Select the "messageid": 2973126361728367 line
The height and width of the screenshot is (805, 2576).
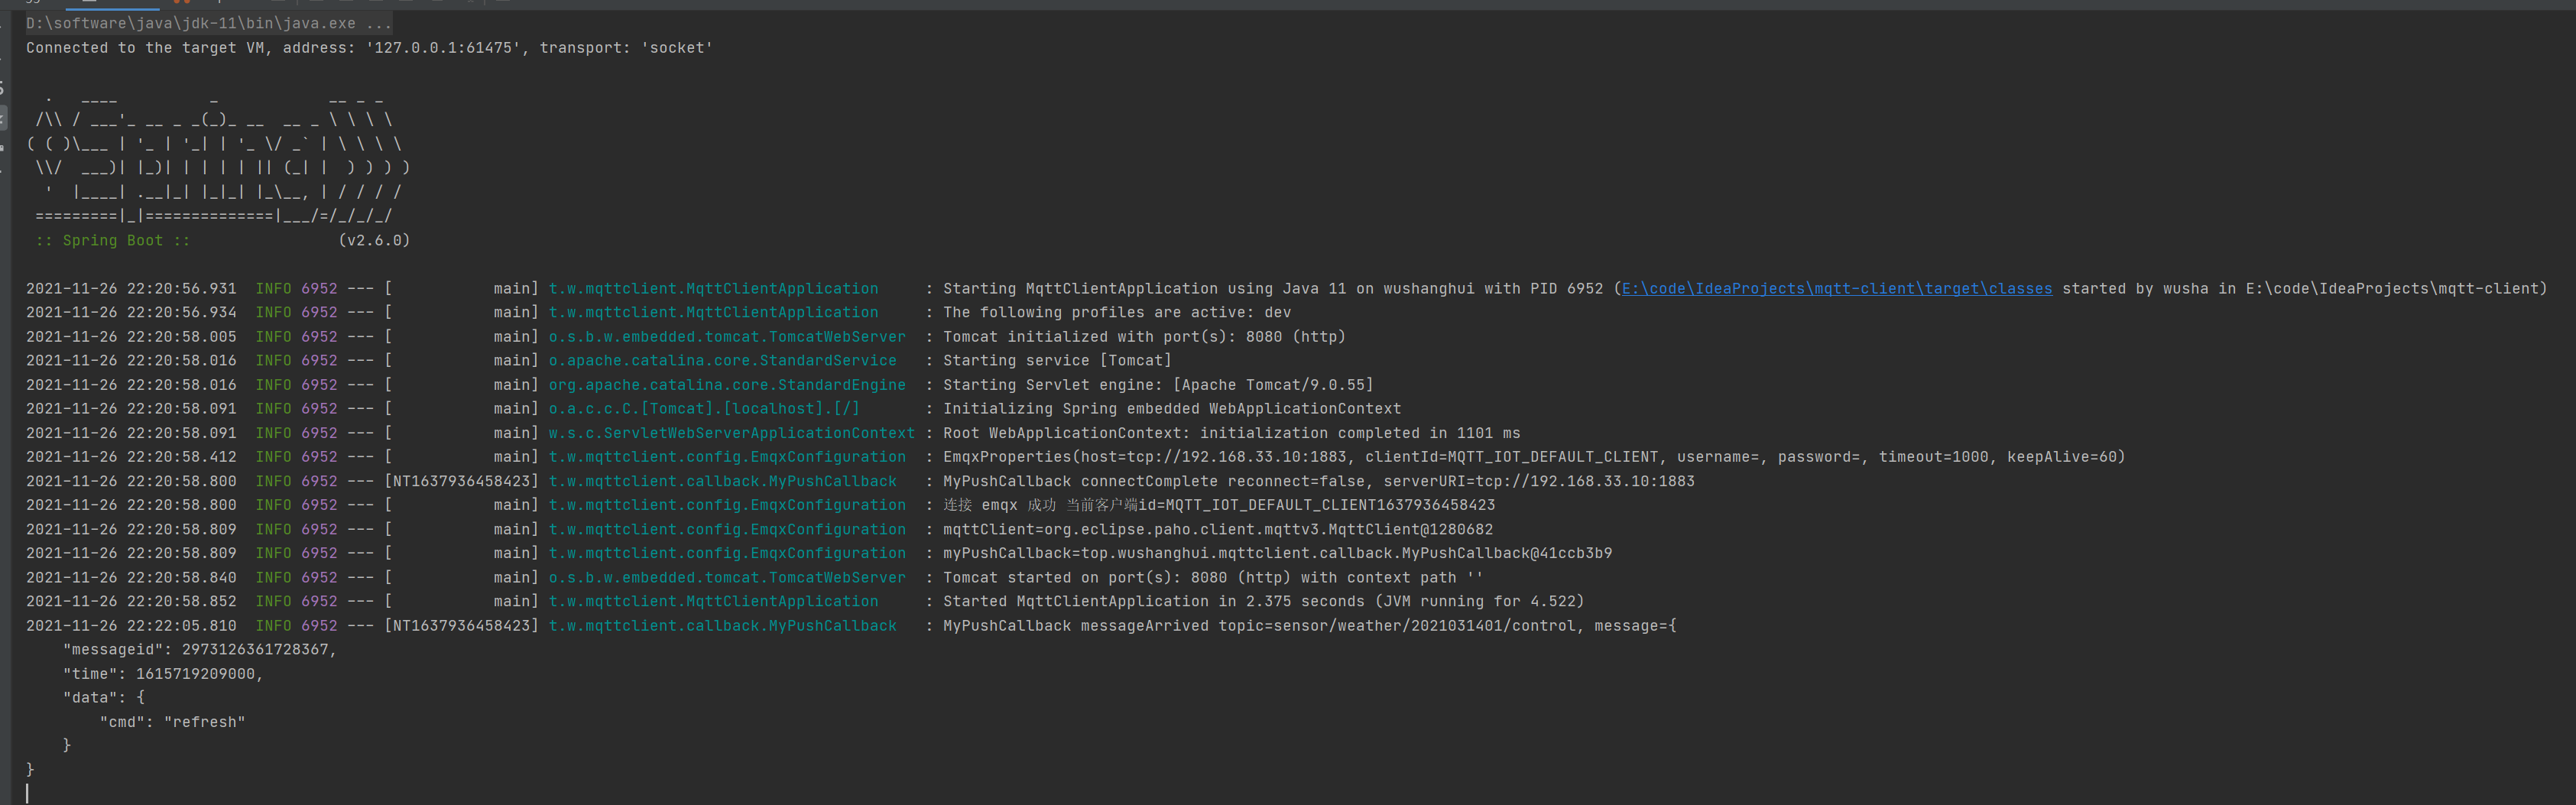pyautogui.click(x=200, y=650)
